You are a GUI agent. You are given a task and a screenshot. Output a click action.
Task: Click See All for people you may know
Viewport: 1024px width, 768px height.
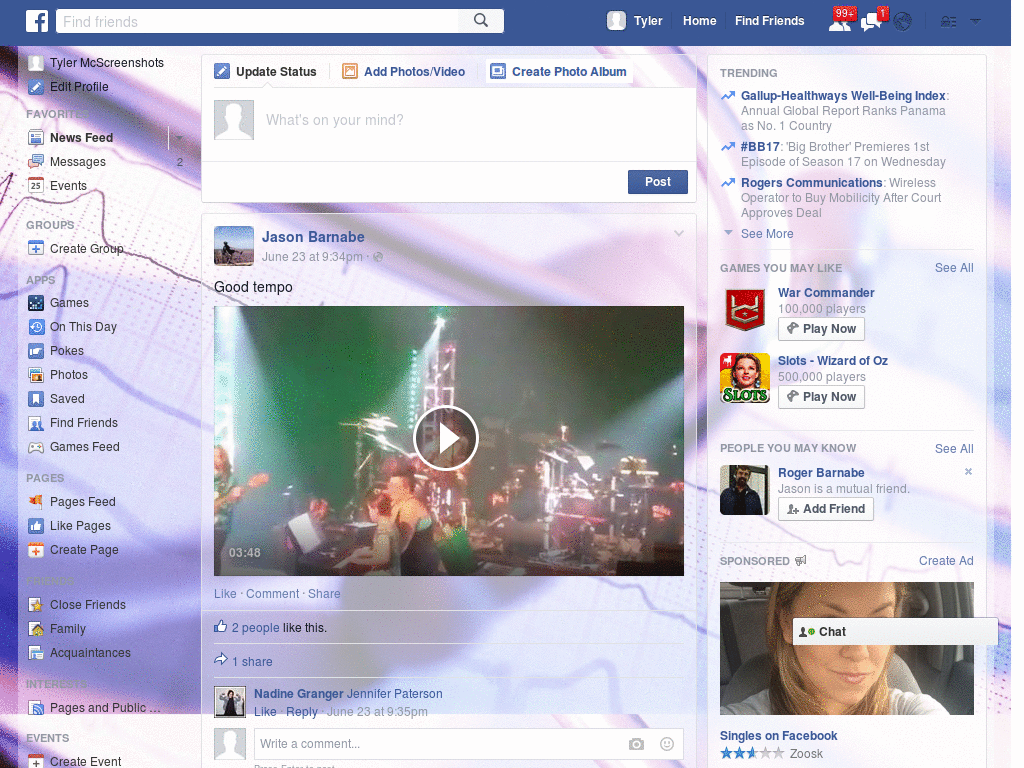tap(953, 449)
